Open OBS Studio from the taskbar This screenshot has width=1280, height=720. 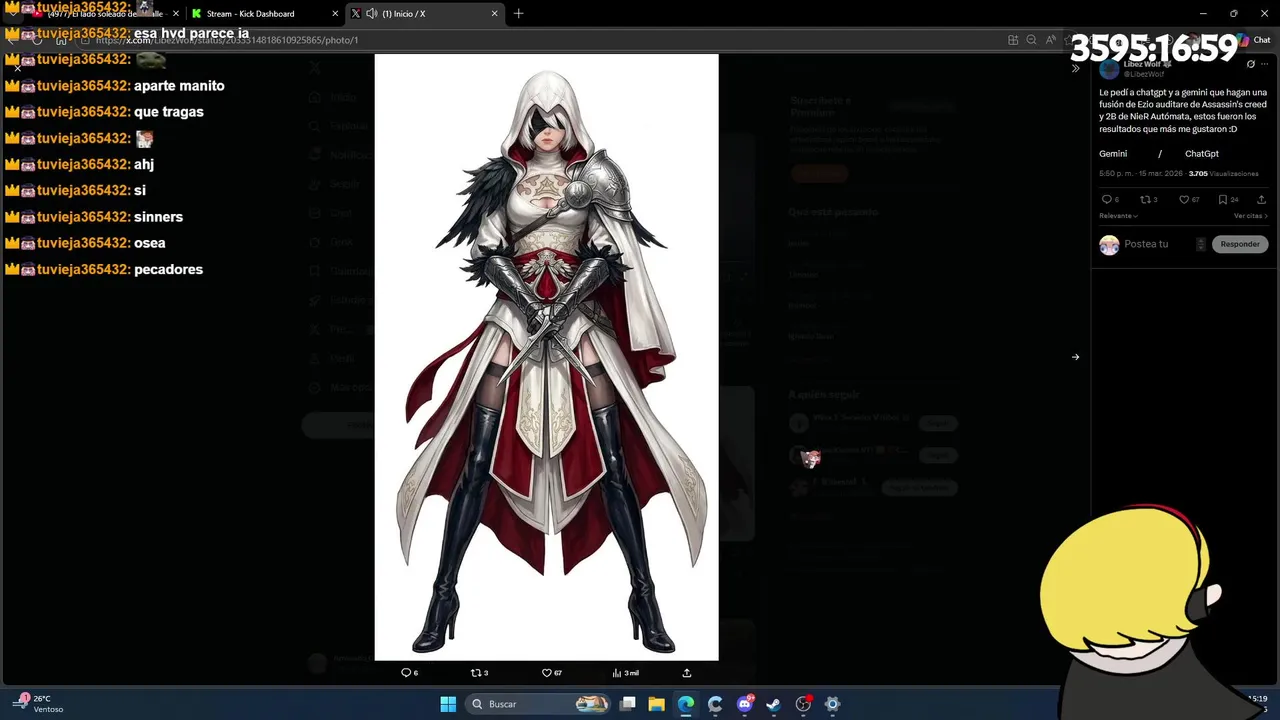[x=803, y=704]
